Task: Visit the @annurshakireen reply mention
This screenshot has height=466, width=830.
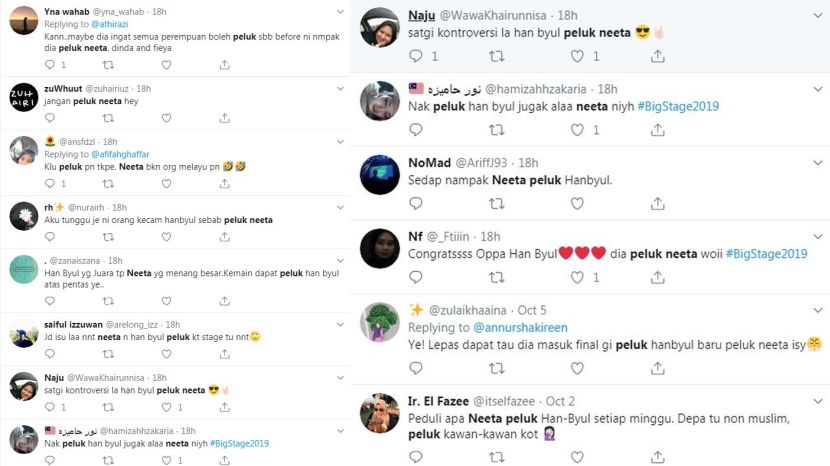Action: point(520,328)
